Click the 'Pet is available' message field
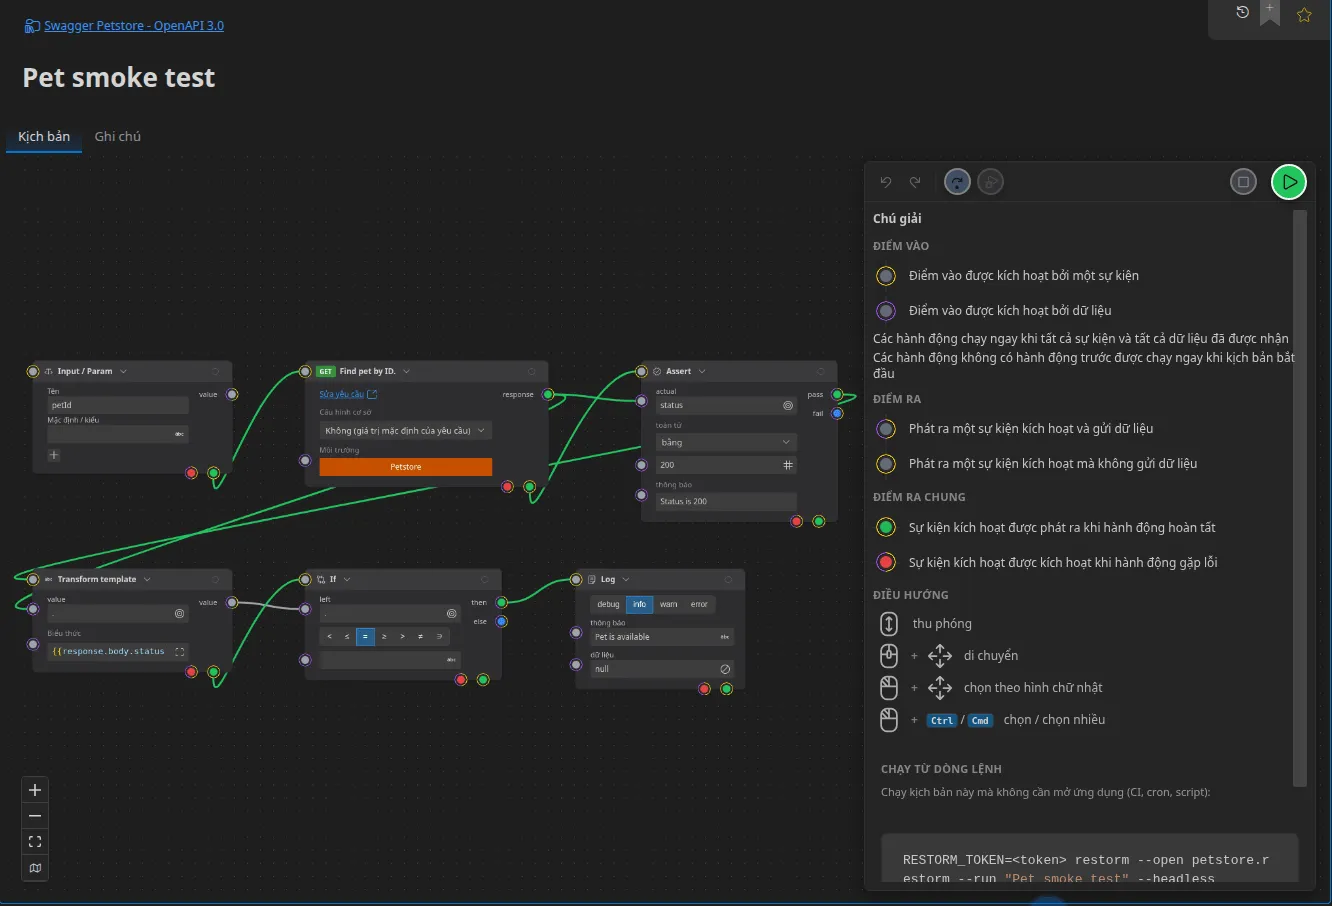This screenshot has width=1332, height=906. point(663,637)
